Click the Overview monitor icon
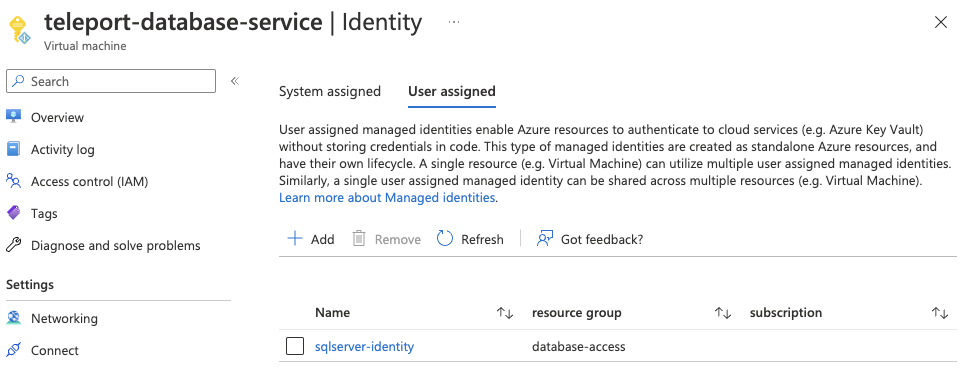This screenshot has height=375, width=965. point(14,117)
